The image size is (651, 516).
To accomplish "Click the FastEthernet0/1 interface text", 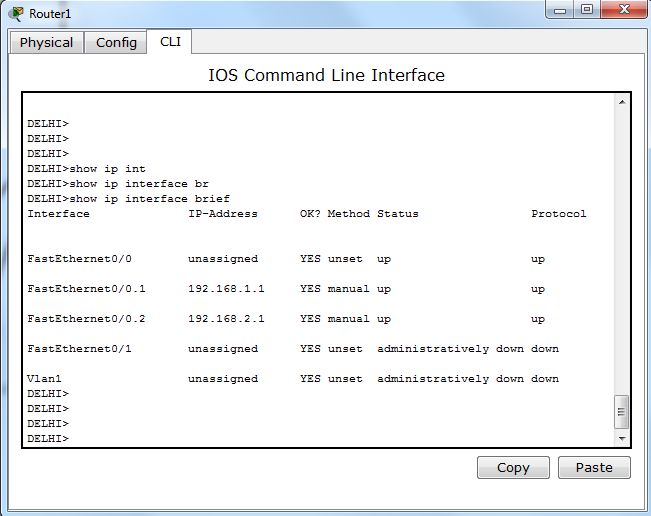I will 79,349.
